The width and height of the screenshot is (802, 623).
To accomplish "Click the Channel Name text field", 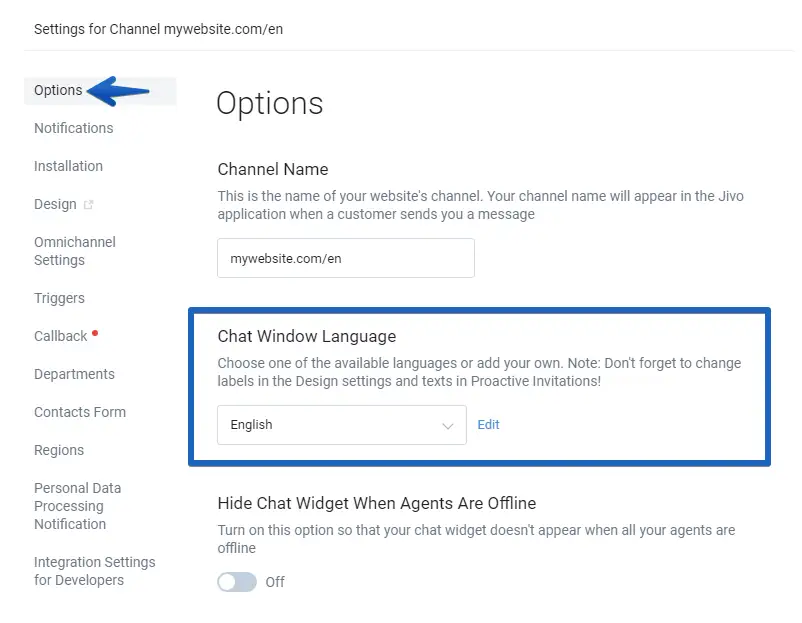I will 345,258.
